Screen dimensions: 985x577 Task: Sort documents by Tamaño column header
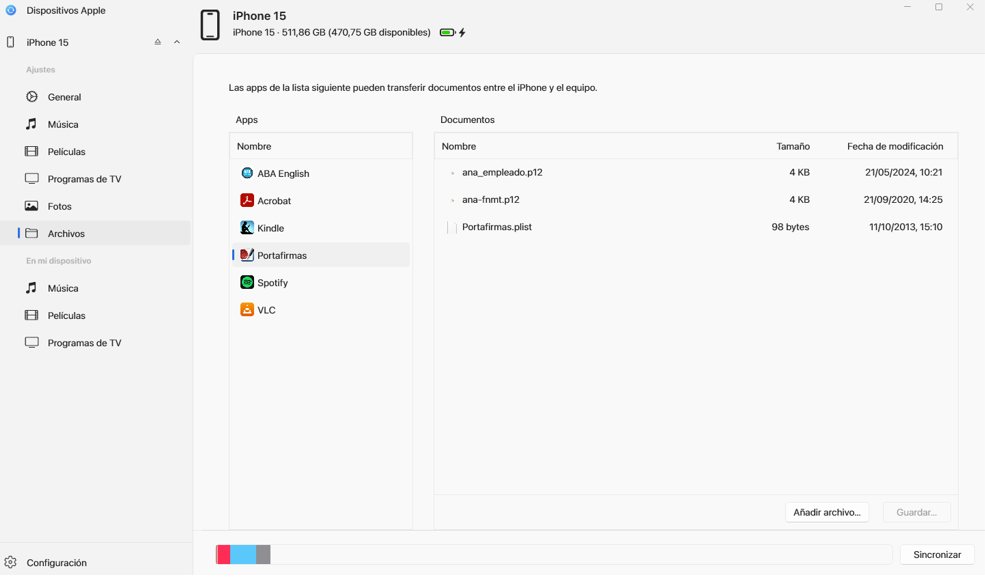point(793,146)
